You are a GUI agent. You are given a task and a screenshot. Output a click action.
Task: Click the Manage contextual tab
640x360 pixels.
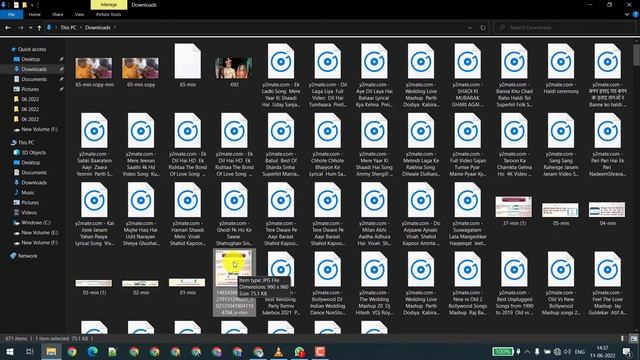tap(109, 4)
